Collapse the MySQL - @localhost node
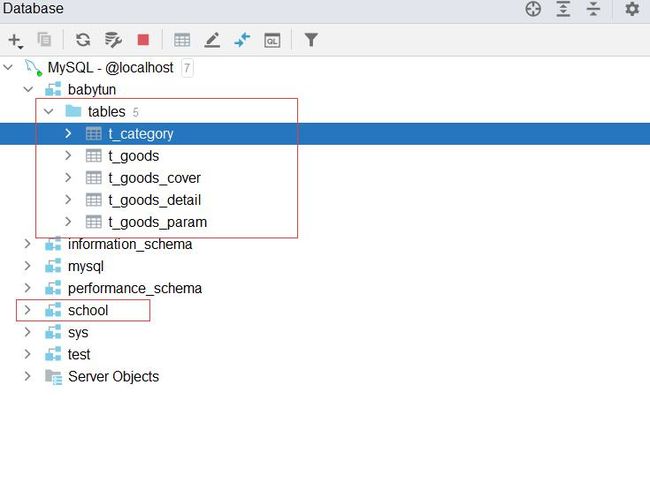This screenshot has width=650, height=498. pyautogui.click(x=8, y=67)
